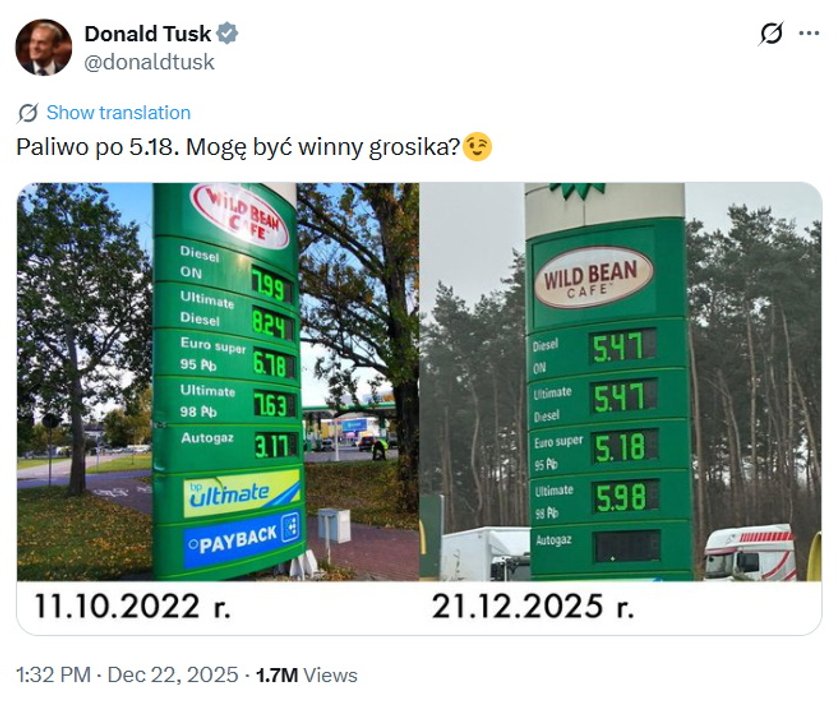
Task: Open Grok explain icon at top right
Action: 771,34
